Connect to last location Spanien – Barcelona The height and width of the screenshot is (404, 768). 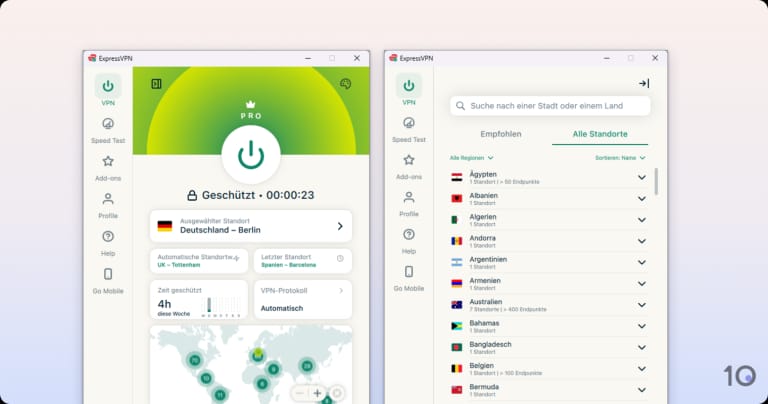[x=303, y=261]
